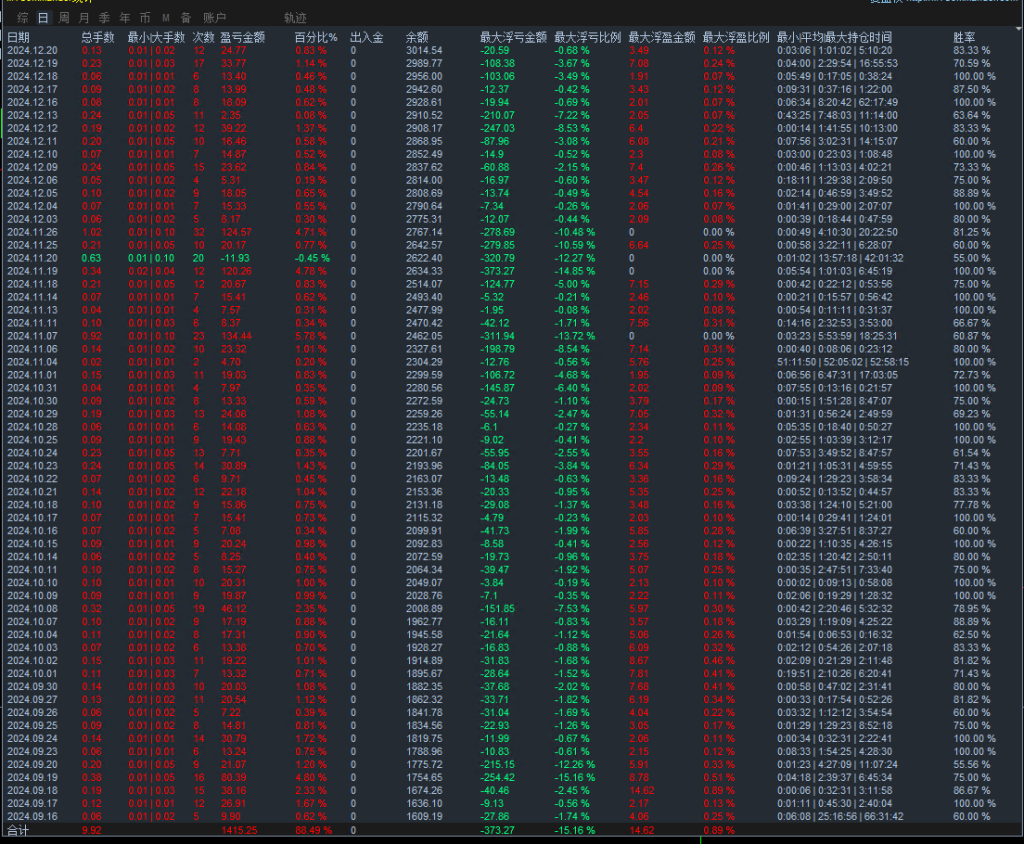Select the 2024.09.16 row

click(x=32, y=816)
